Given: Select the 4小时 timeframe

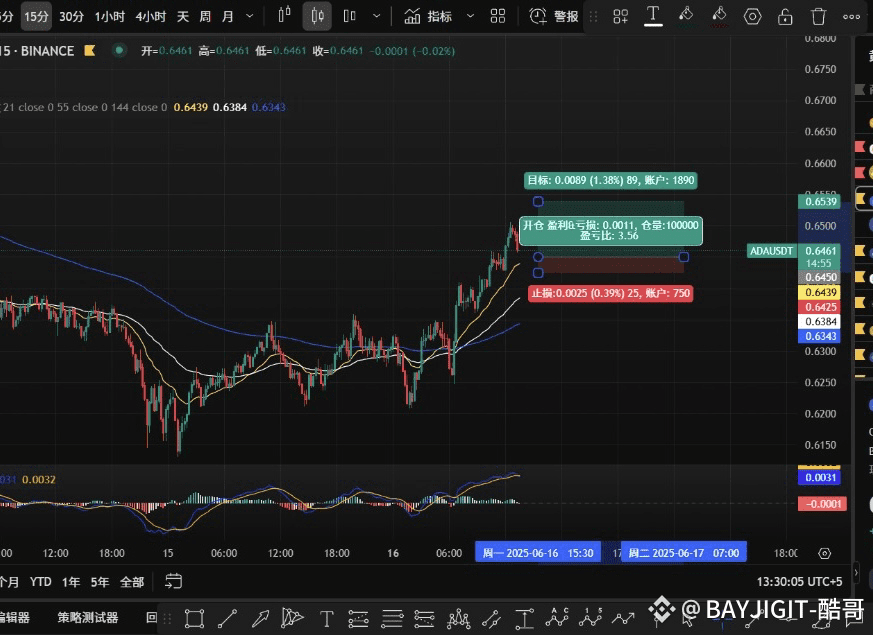Looking at the screenshot, I should (150, 17).
